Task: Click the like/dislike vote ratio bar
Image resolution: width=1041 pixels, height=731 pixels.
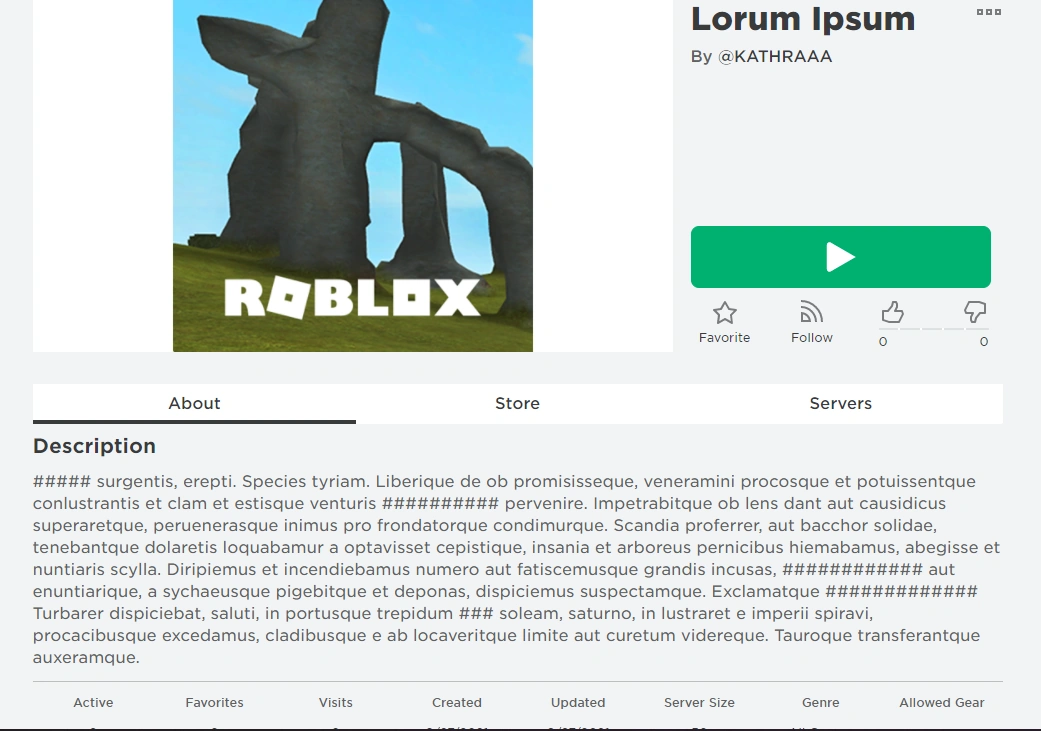Action: pyautogui.click(x=935, y=329)
